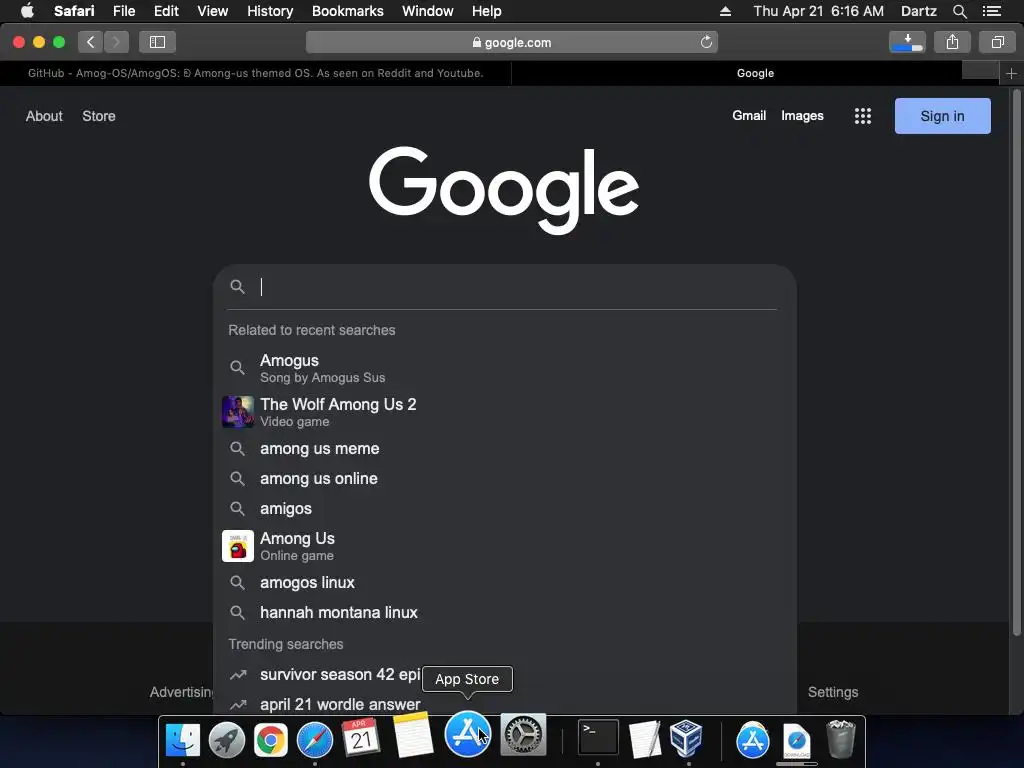Choose The Wolf Among Us 2 suggestion

click(505, 412)
